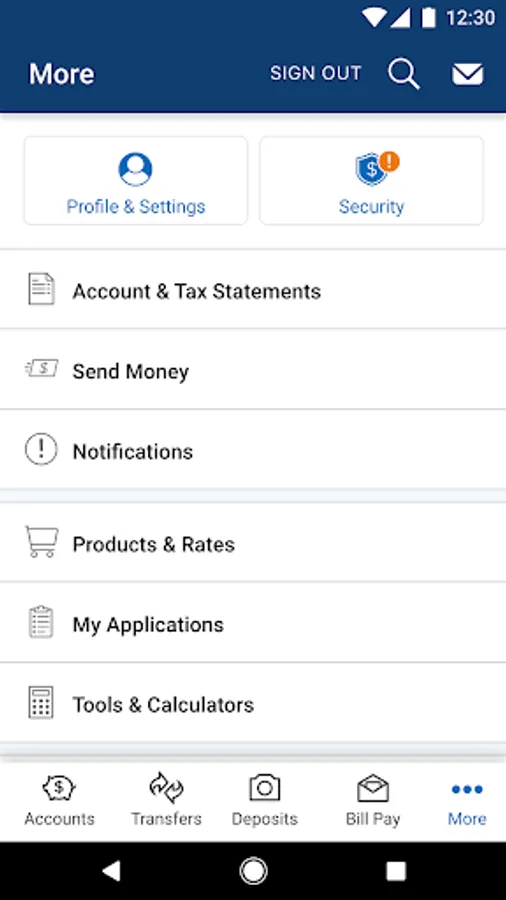Sign out using the SIGN OUT button

316,73
